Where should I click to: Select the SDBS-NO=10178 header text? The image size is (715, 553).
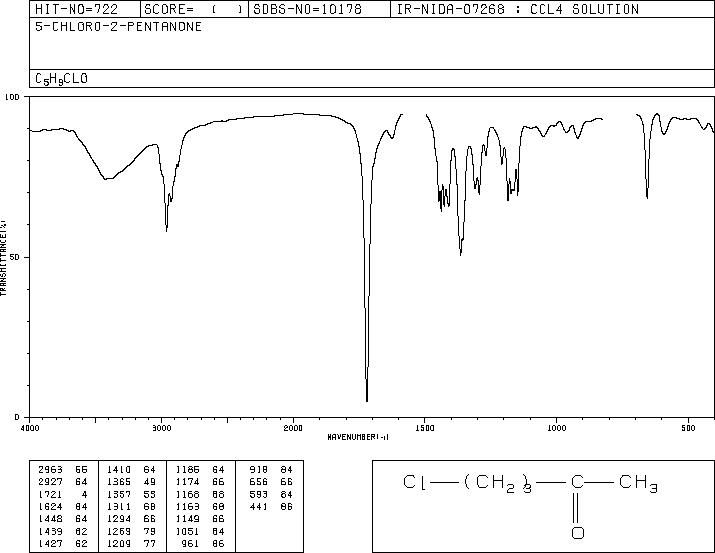307,9
